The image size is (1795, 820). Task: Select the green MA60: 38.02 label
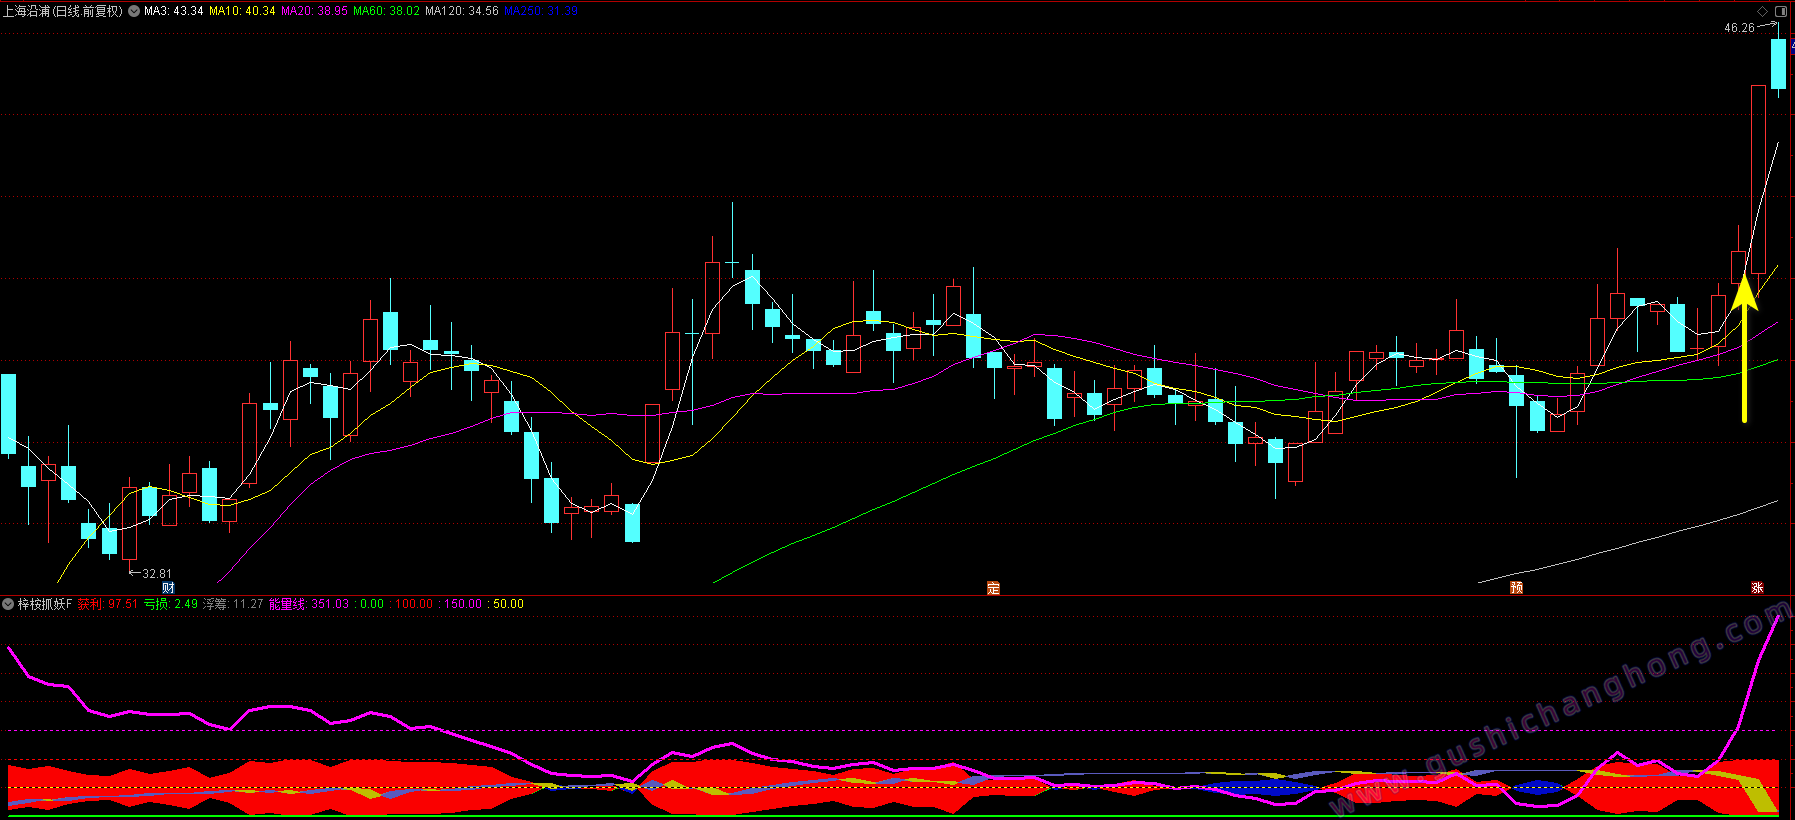pyautogui.click(x=386, y=11)
